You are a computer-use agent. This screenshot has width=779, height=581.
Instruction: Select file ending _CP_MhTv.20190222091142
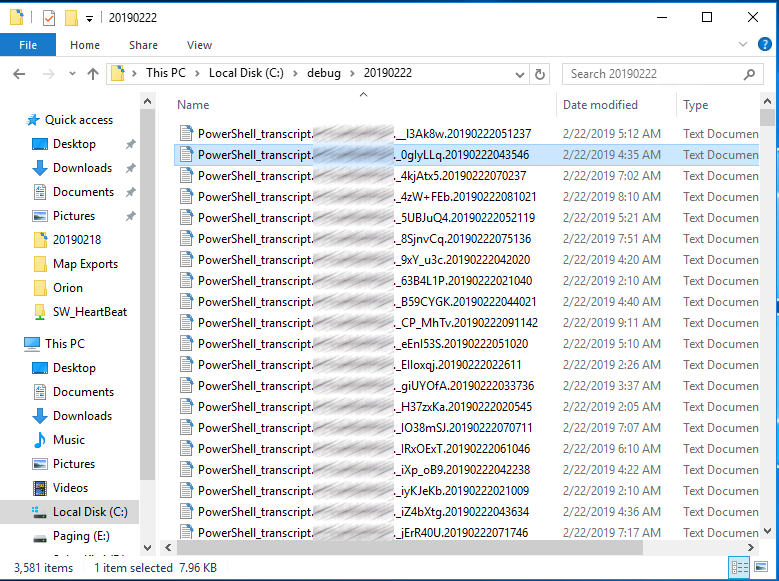466,323
